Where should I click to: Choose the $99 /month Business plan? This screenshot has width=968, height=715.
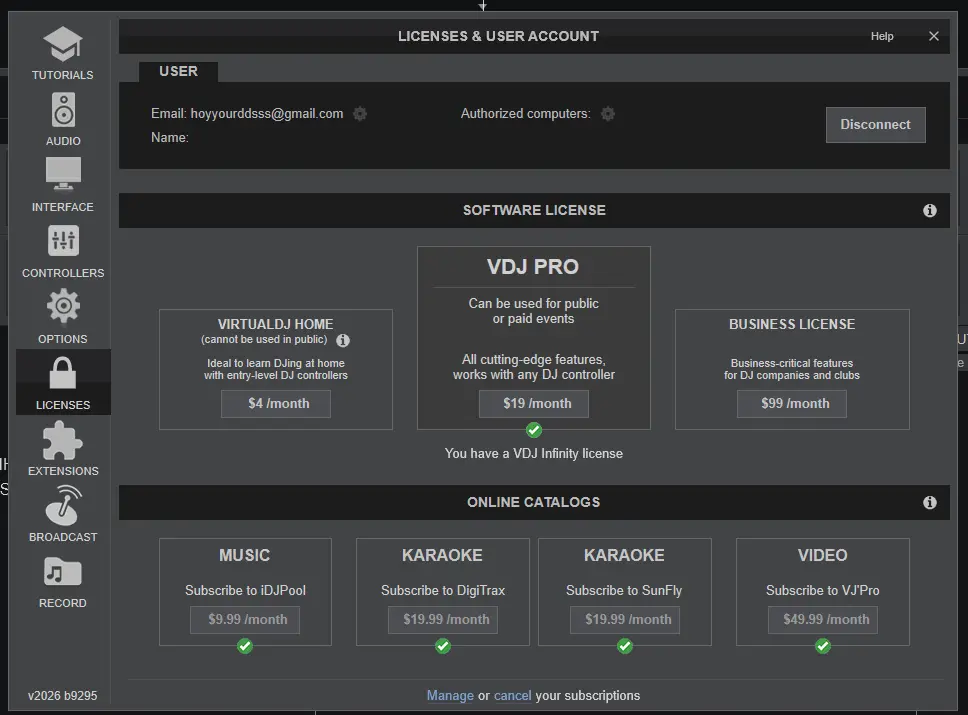pos(792,404)
